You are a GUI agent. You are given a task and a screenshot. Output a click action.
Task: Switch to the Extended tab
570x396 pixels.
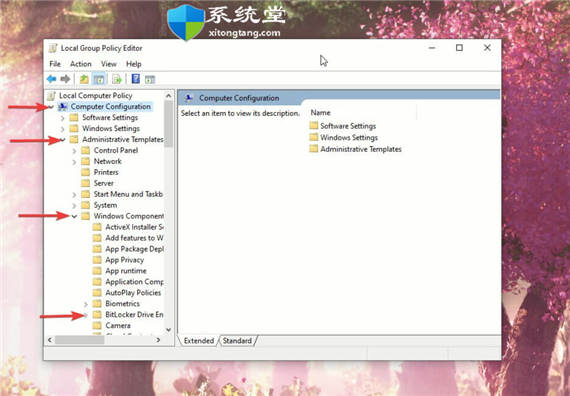(x=198, y=341)
